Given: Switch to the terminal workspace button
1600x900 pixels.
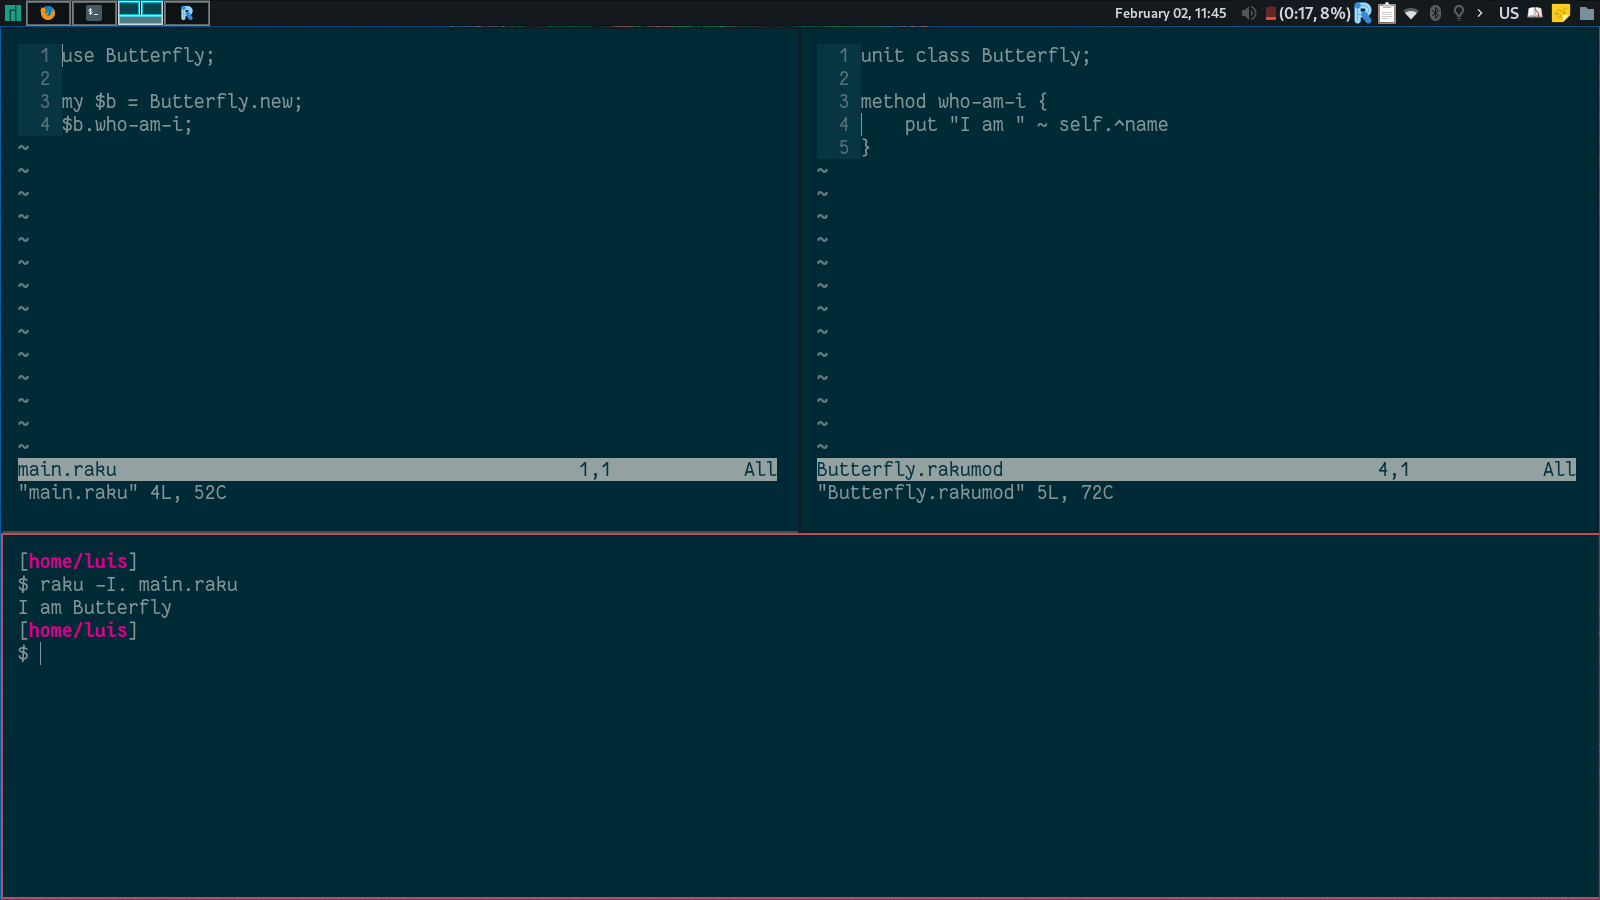Looking at the screenshot, I should click(x=94, y=13).
